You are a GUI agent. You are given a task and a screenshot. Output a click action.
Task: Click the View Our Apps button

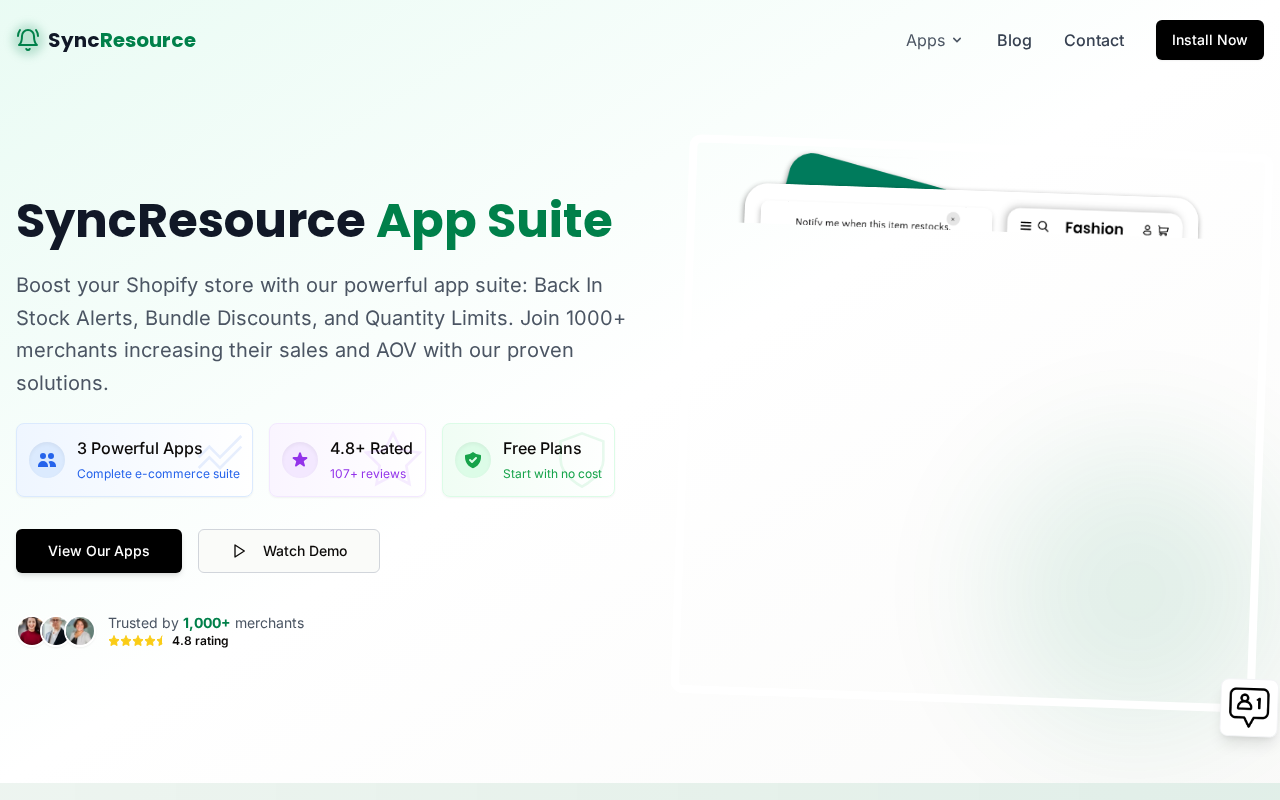tap(99, 551)
